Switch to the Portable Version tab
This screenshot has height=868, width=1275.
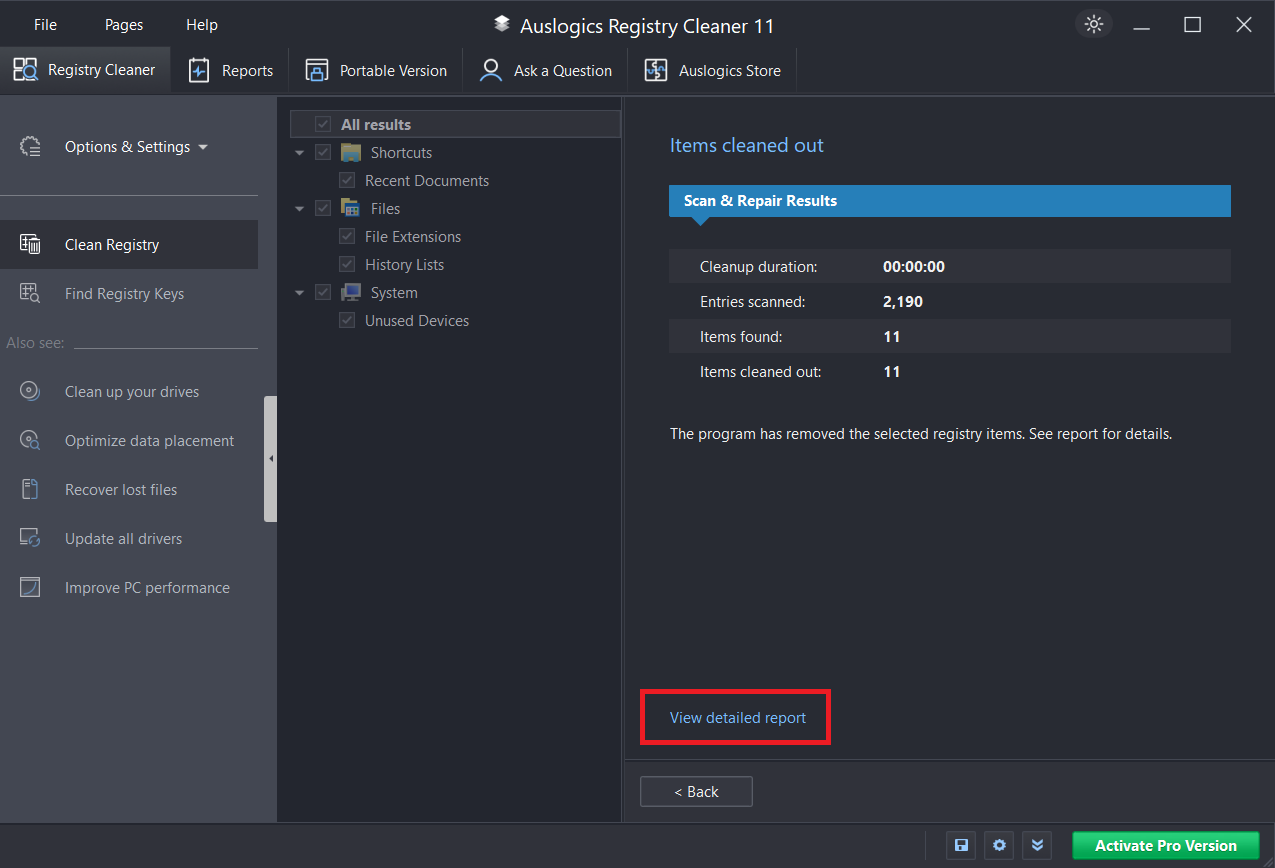click(376, 70)
